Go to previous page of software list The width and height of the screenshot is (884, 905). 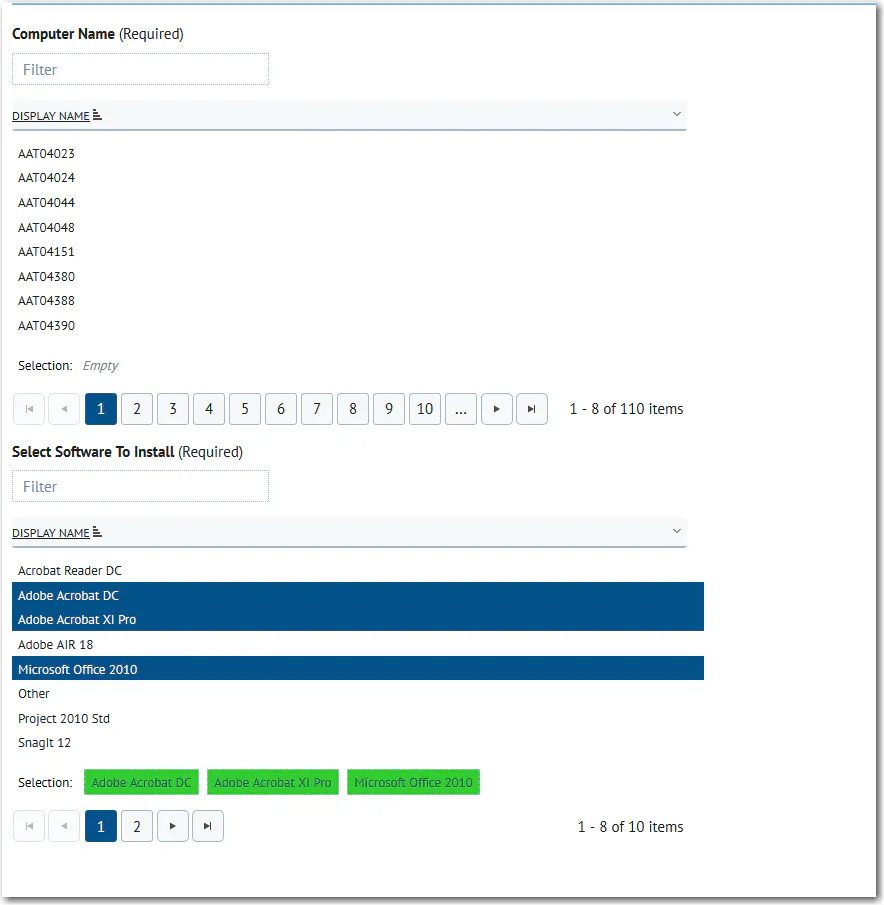64,826
